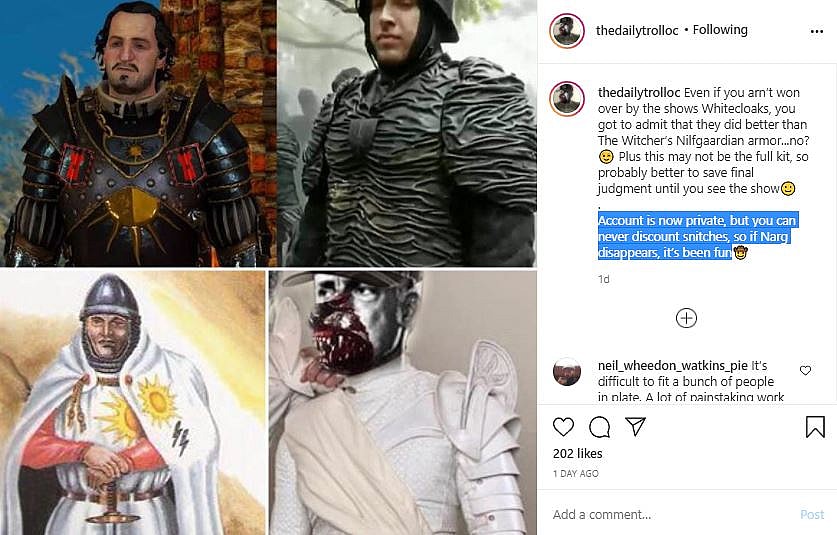
Task: Submit comment with Post button
Action: 812,514
